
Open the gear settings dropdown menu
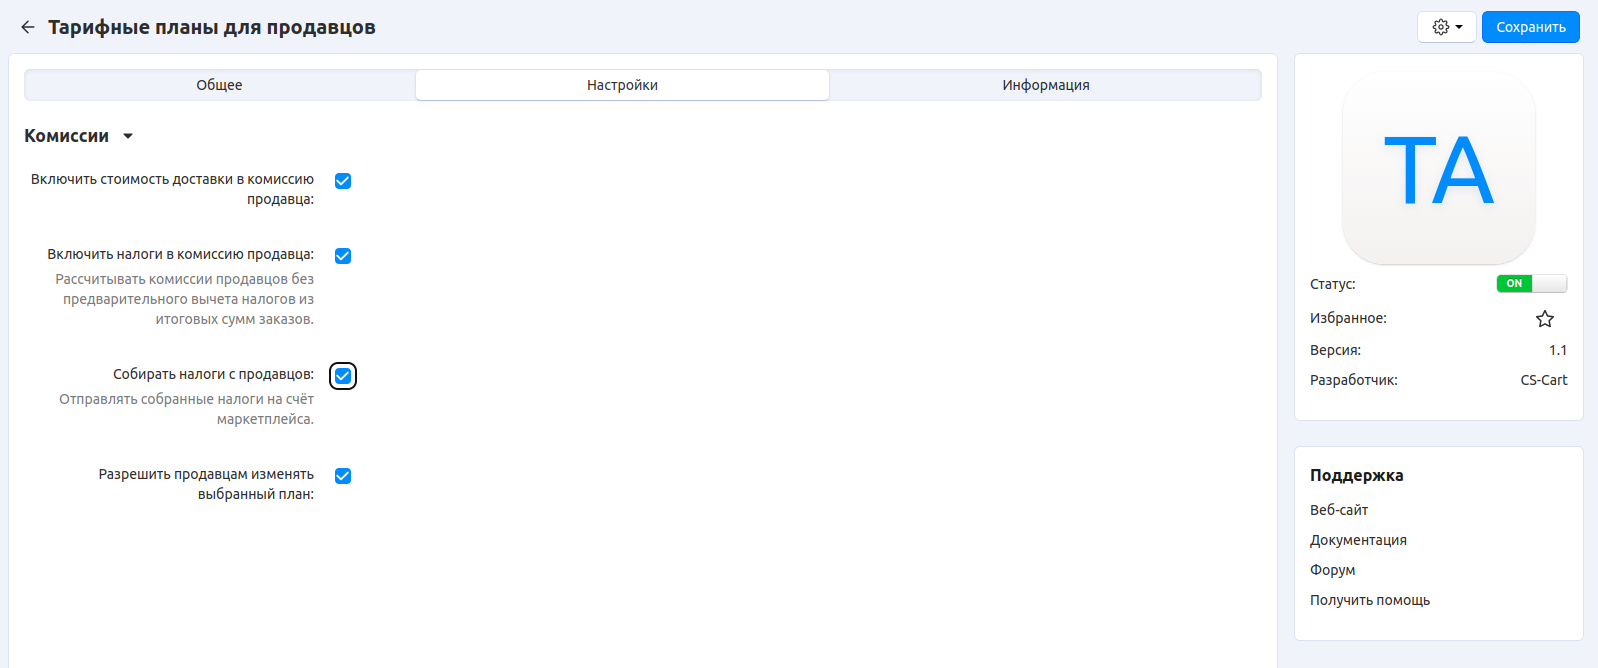pyautogui.click(x=1446, y=27)
